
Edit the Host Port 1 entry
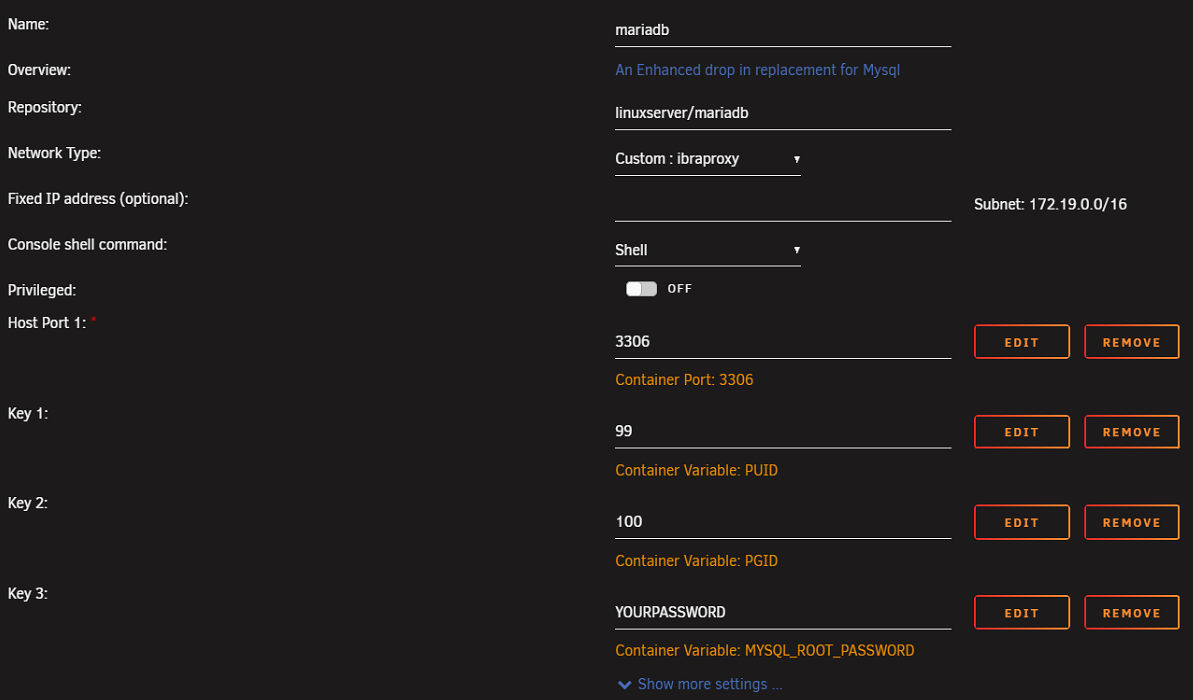tap(1021, 342)
